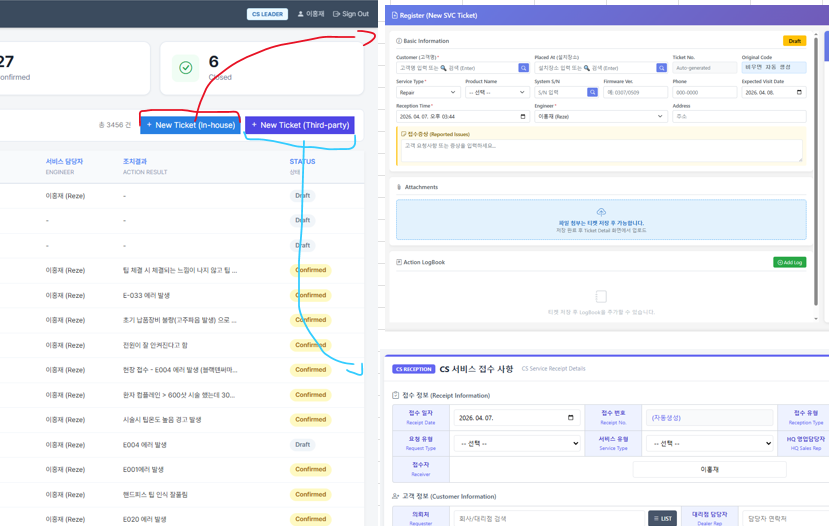
Task: Expand the Engineer dropdown
Action: coord(600,116)
